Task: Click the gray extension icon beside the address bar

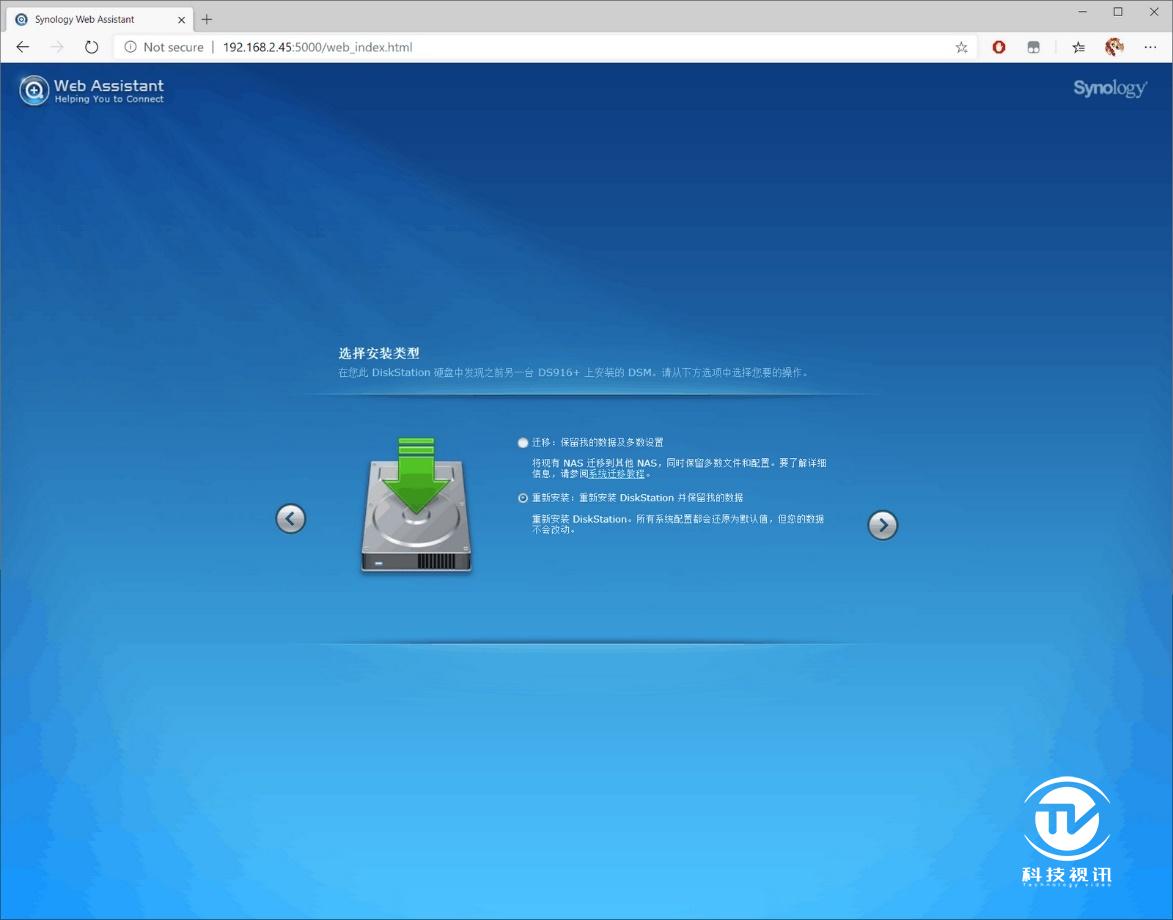Action: pos(1034,46)
